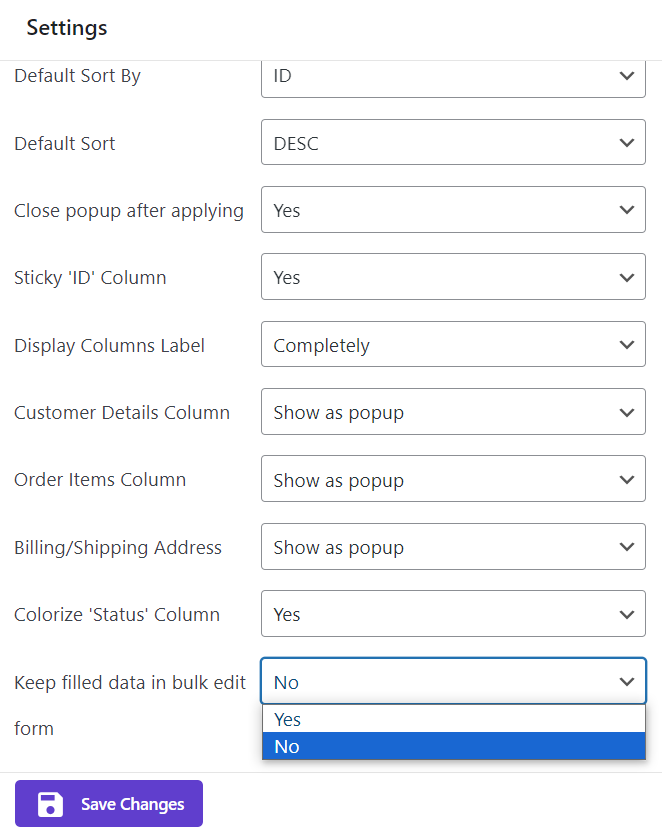Expand the Billing/Shipping Address dropdown
The image size is (662, 833).
452,547
